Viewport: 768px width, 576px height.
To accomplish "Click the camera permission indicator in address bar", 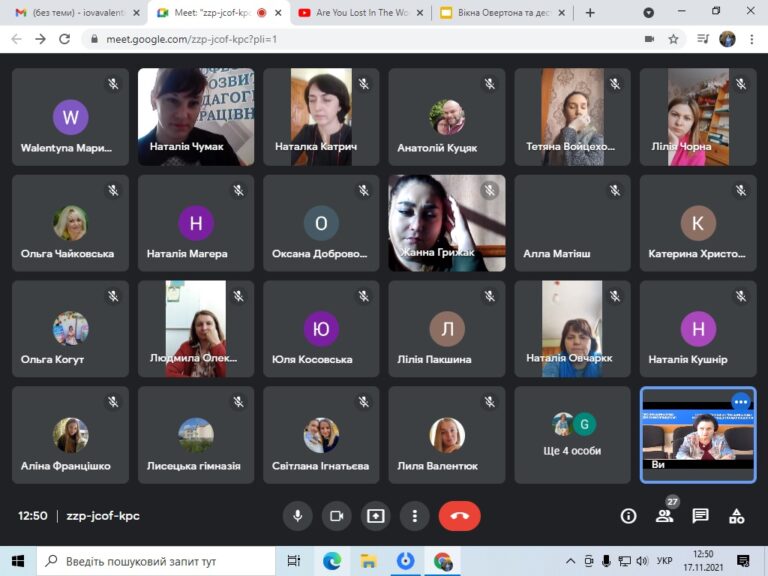I will point(649,39).
